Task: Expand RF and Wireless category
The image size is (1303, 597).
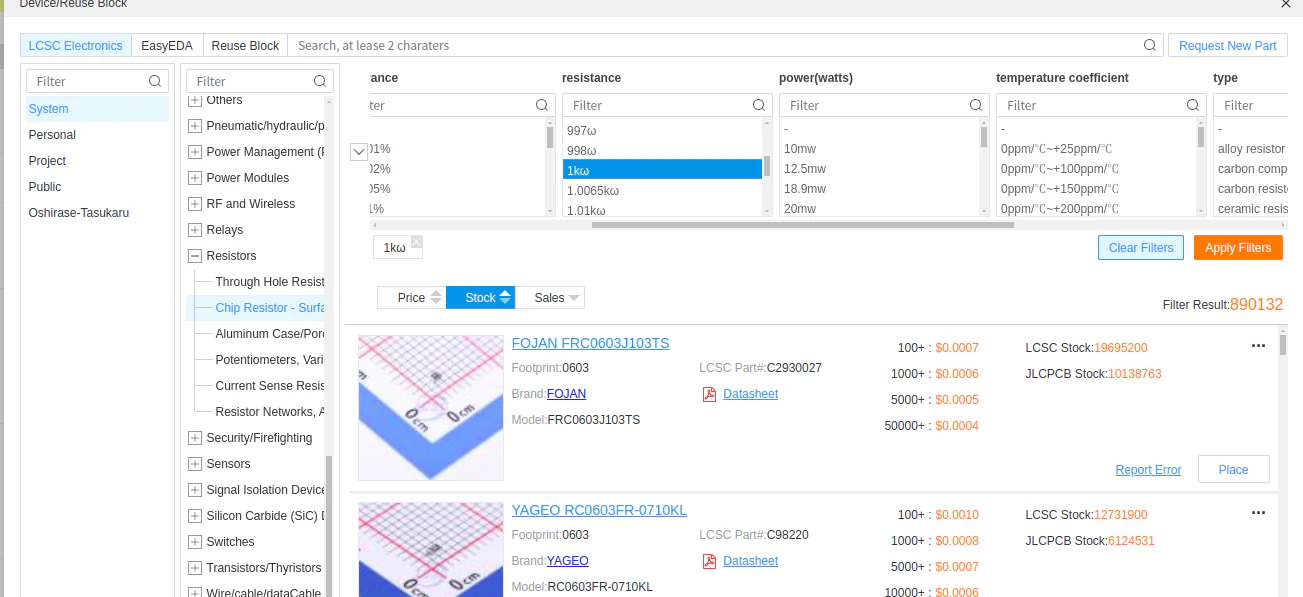Action: [195, 204]
